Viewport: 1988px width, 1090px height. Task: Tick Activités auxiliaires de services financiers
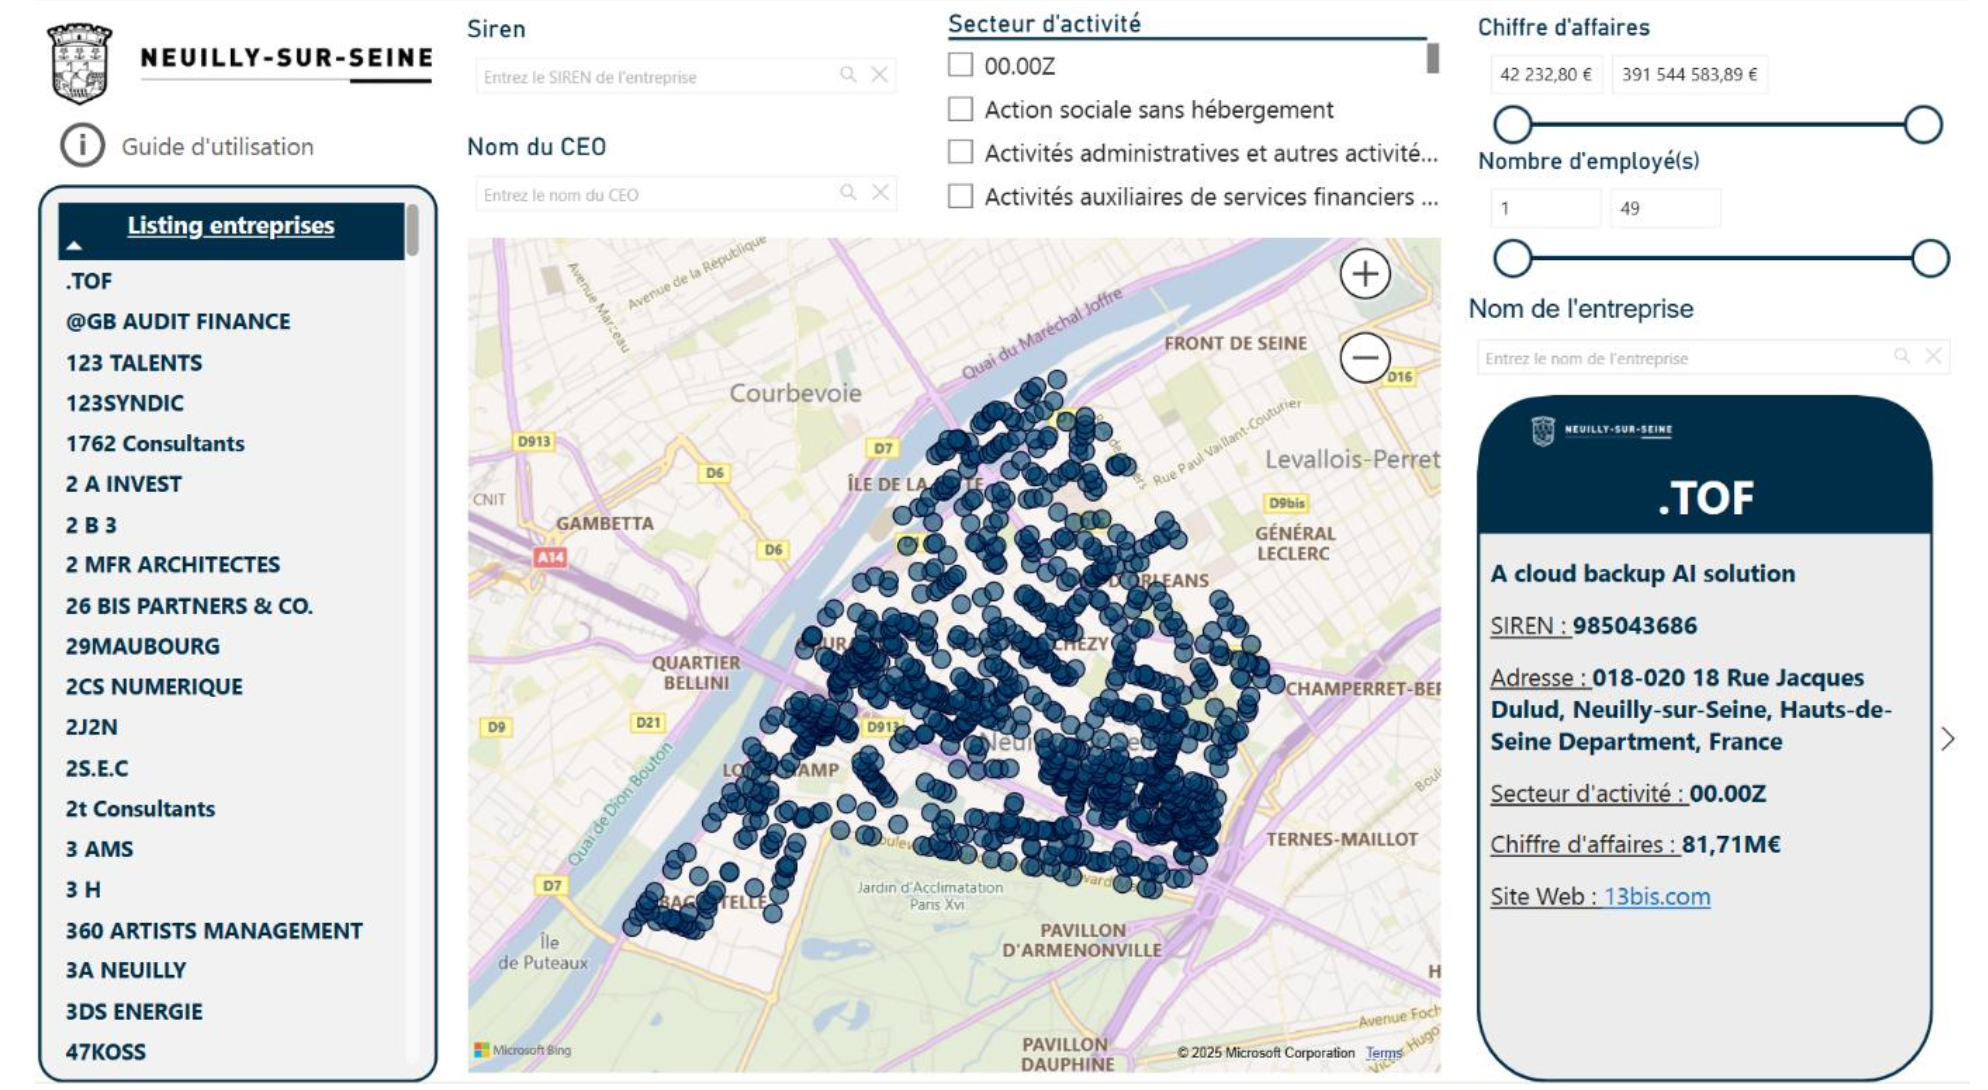coord(960,196)
